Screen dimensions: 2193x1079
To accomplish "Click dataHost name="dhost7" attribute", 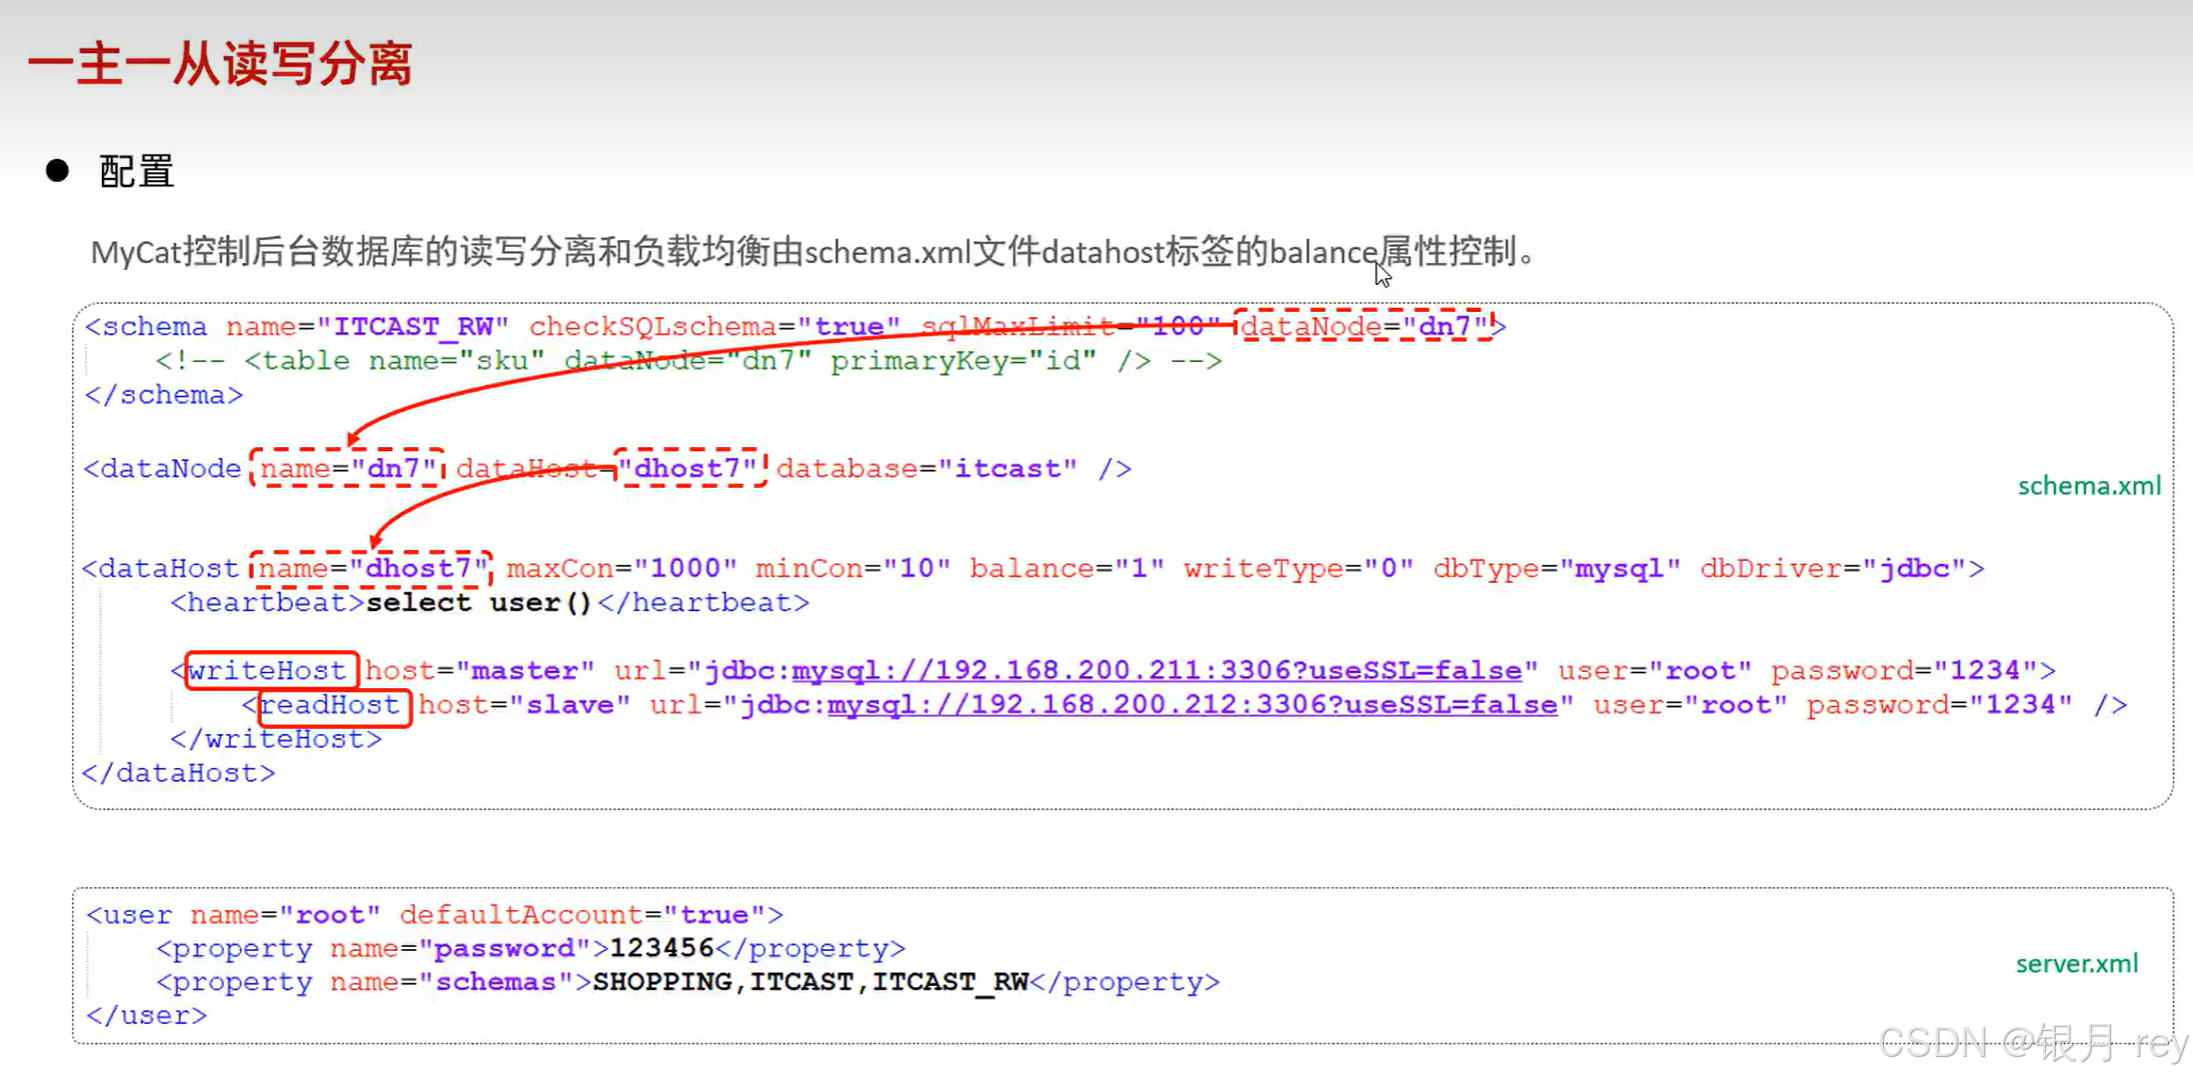I will 371,569.
